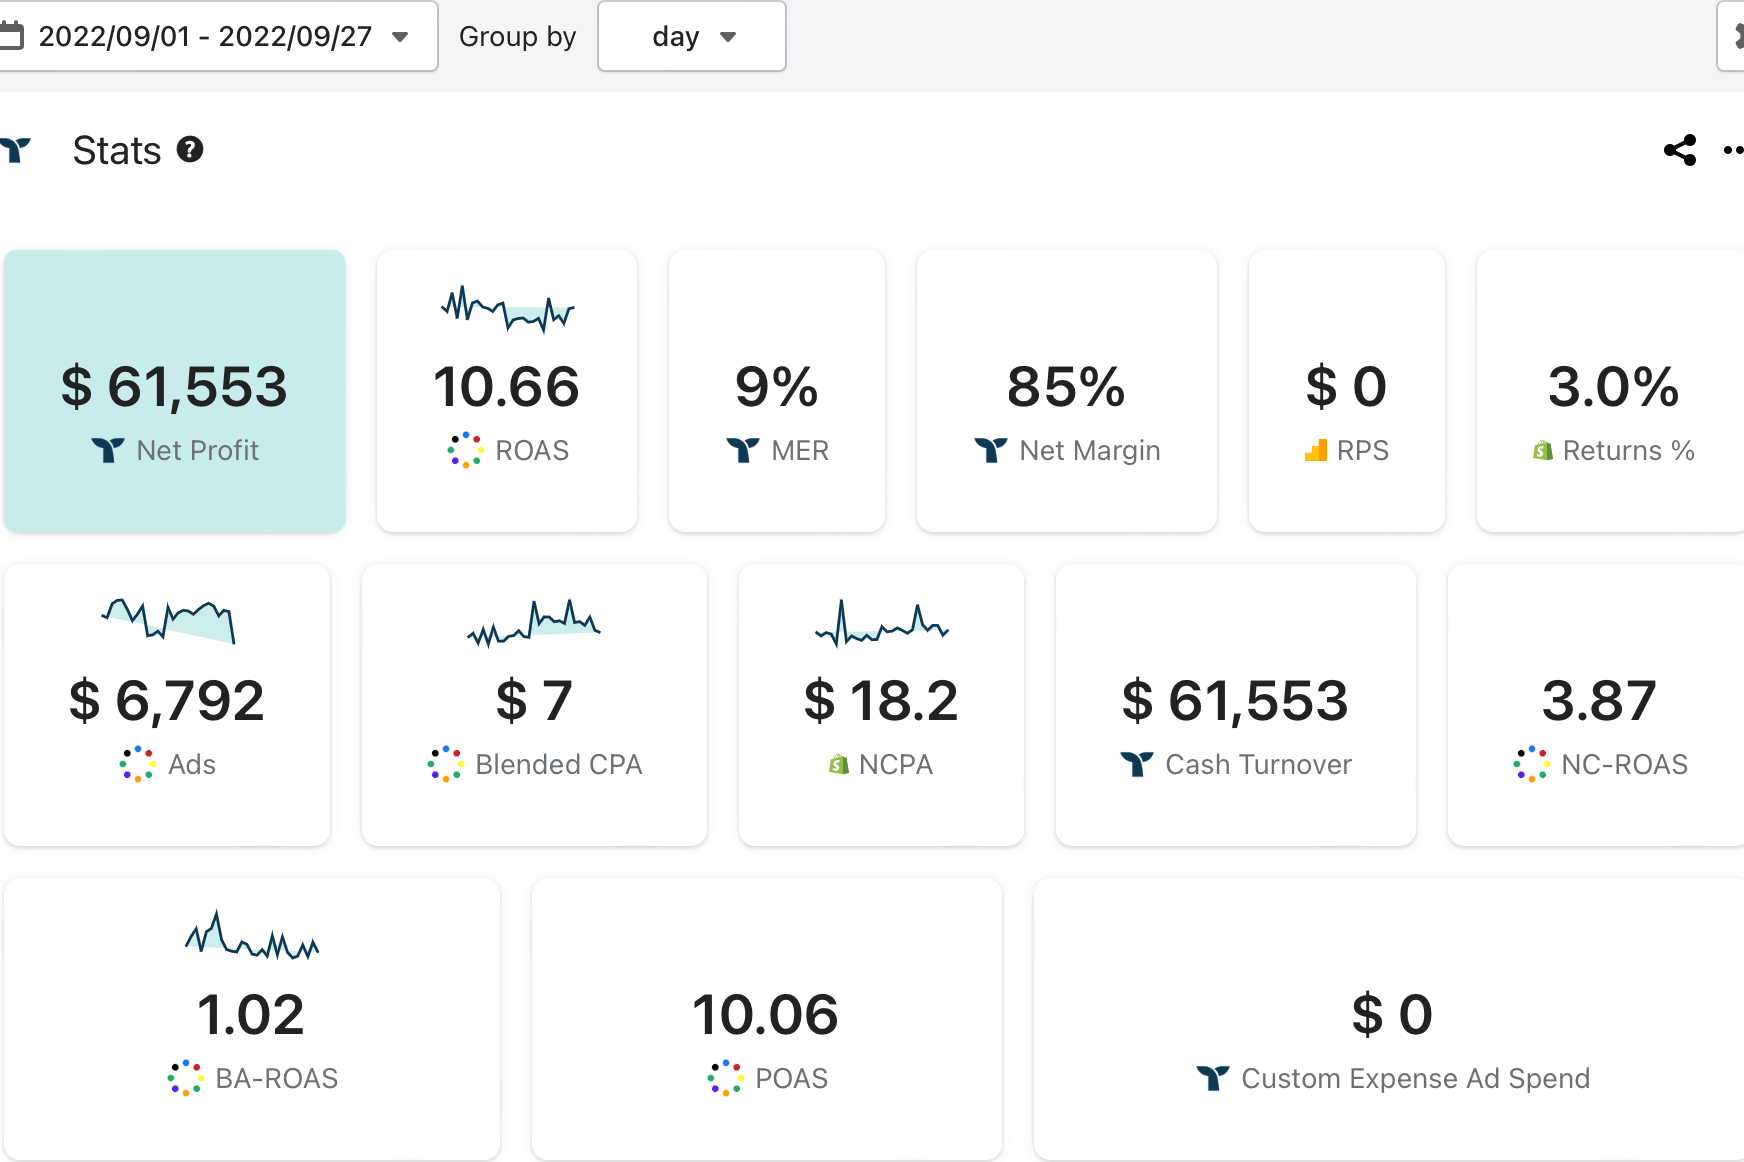This screenshot has width=1744, height=1162.
Task: Click the BA-ROAS sparkline chart
Action: 252,936
